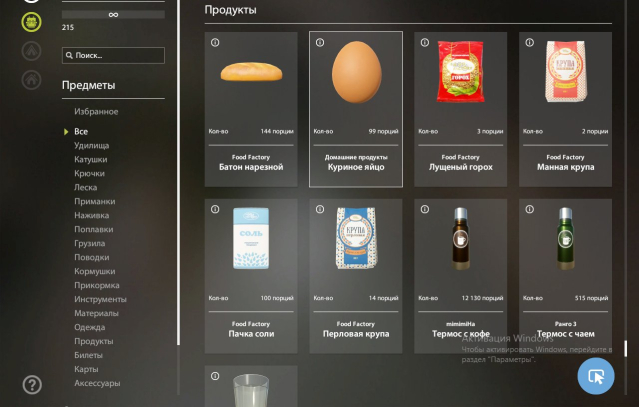
Task: Open the house icon in left sidebar
Action: pyautogui.click(x=31, y=80)
